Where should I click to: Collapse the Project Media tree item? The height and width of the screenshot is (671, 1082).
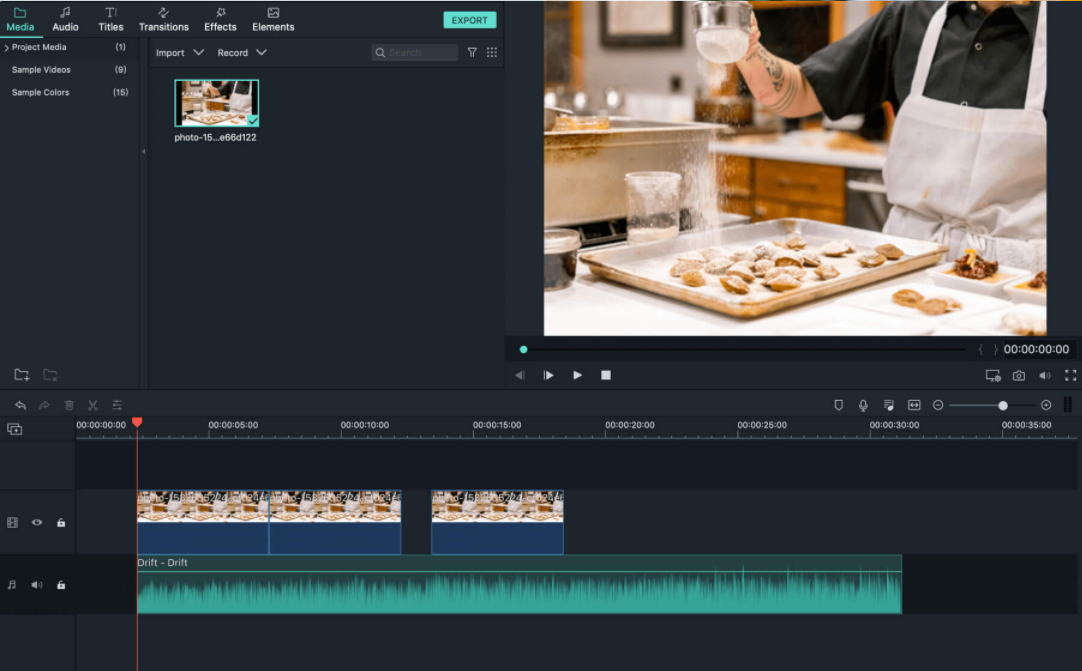tap(8, 47)
